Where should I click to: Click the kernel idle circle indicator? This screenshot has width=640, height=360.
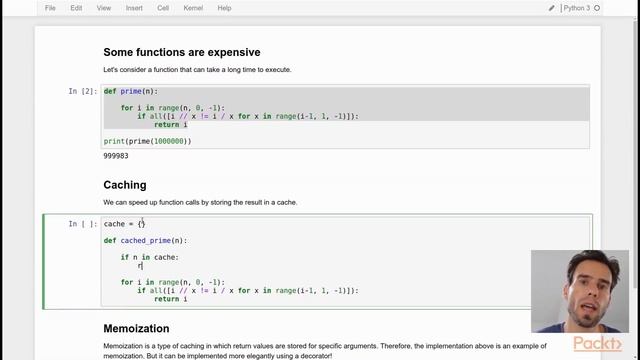point(597,8)
